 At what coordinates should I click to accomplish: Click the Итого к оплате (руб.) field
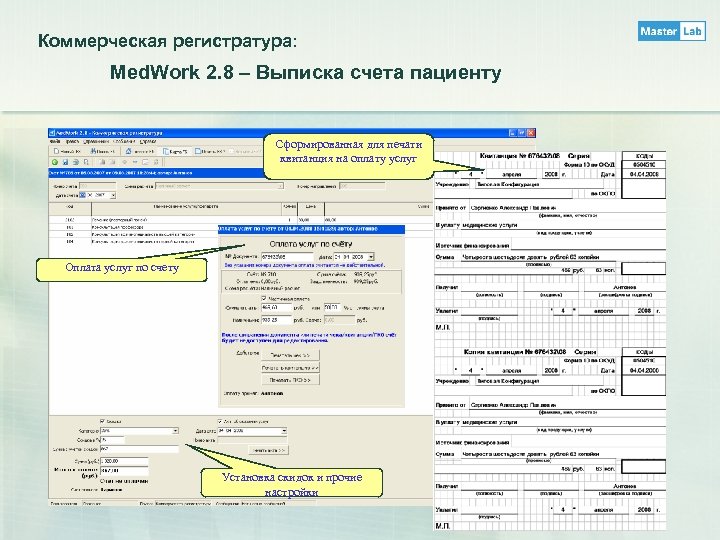coord(124,471)
